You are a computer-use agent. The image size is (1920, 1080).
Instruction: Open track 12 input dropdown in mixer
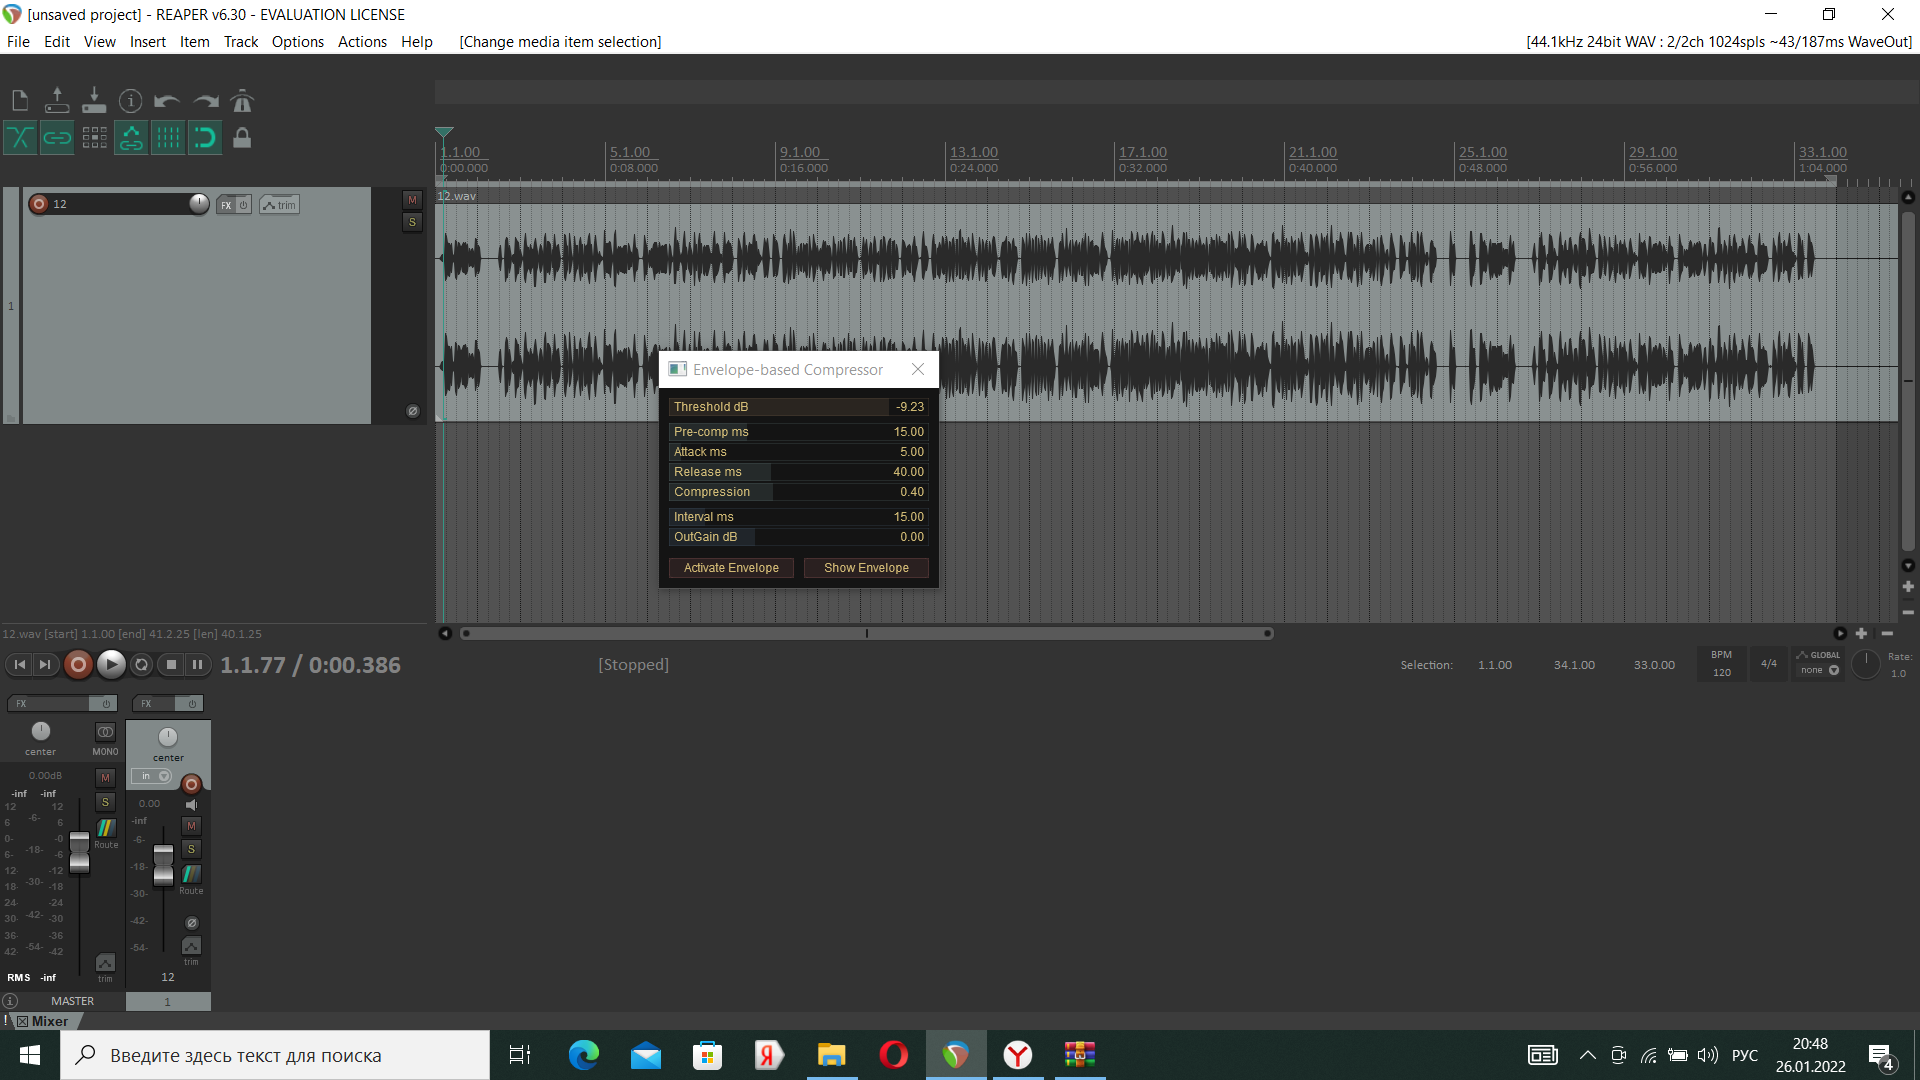152,777
